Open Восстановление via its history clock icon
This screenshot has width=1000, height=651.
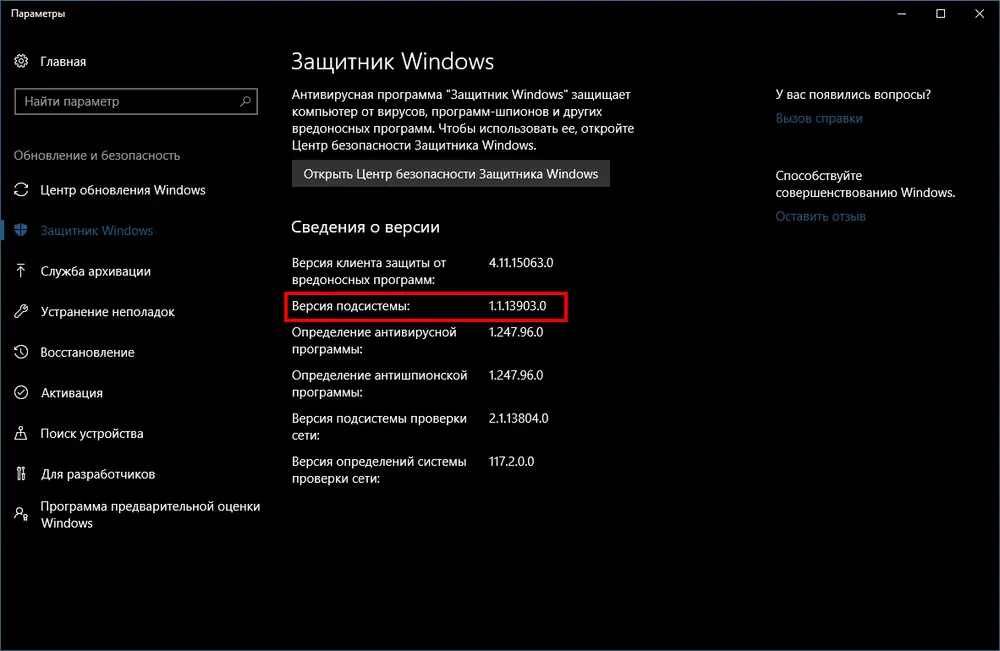(22, 352)
